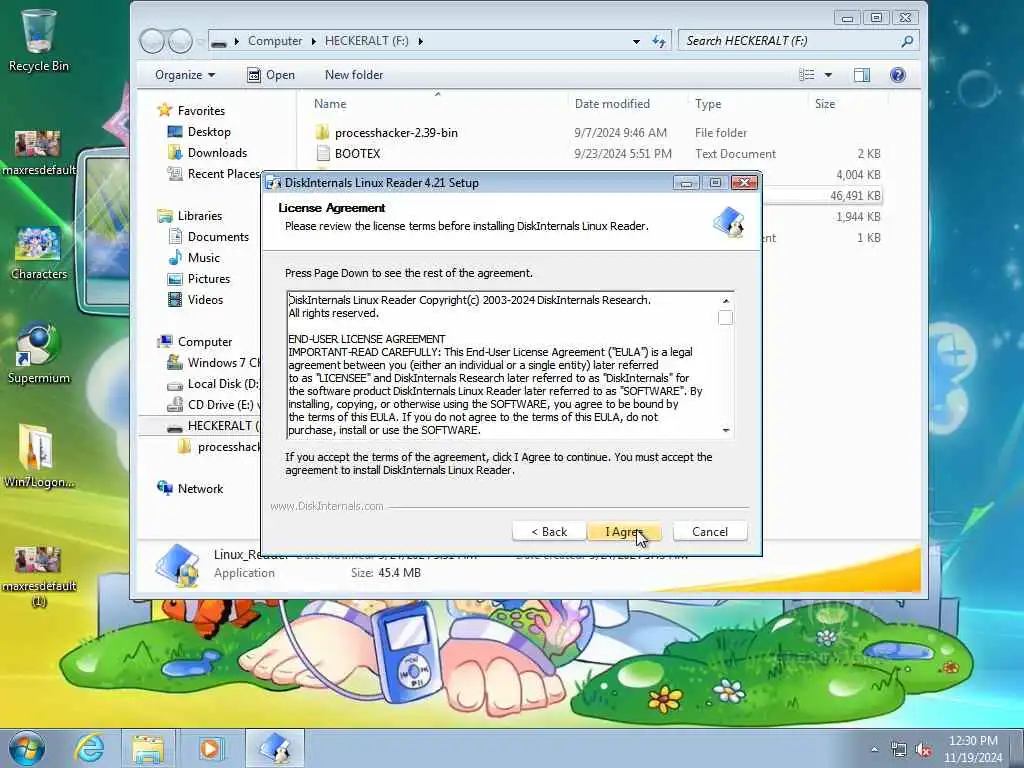Open the Characters desktop icon

pos(39,253)
